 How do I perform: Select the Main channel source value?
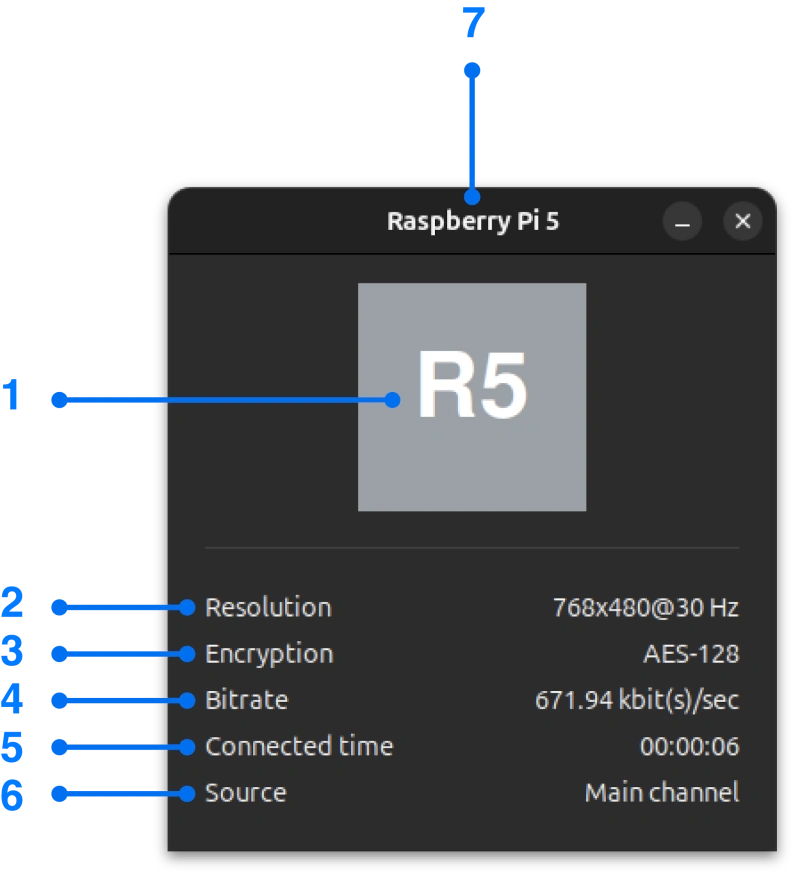click(x=660, y=792)
